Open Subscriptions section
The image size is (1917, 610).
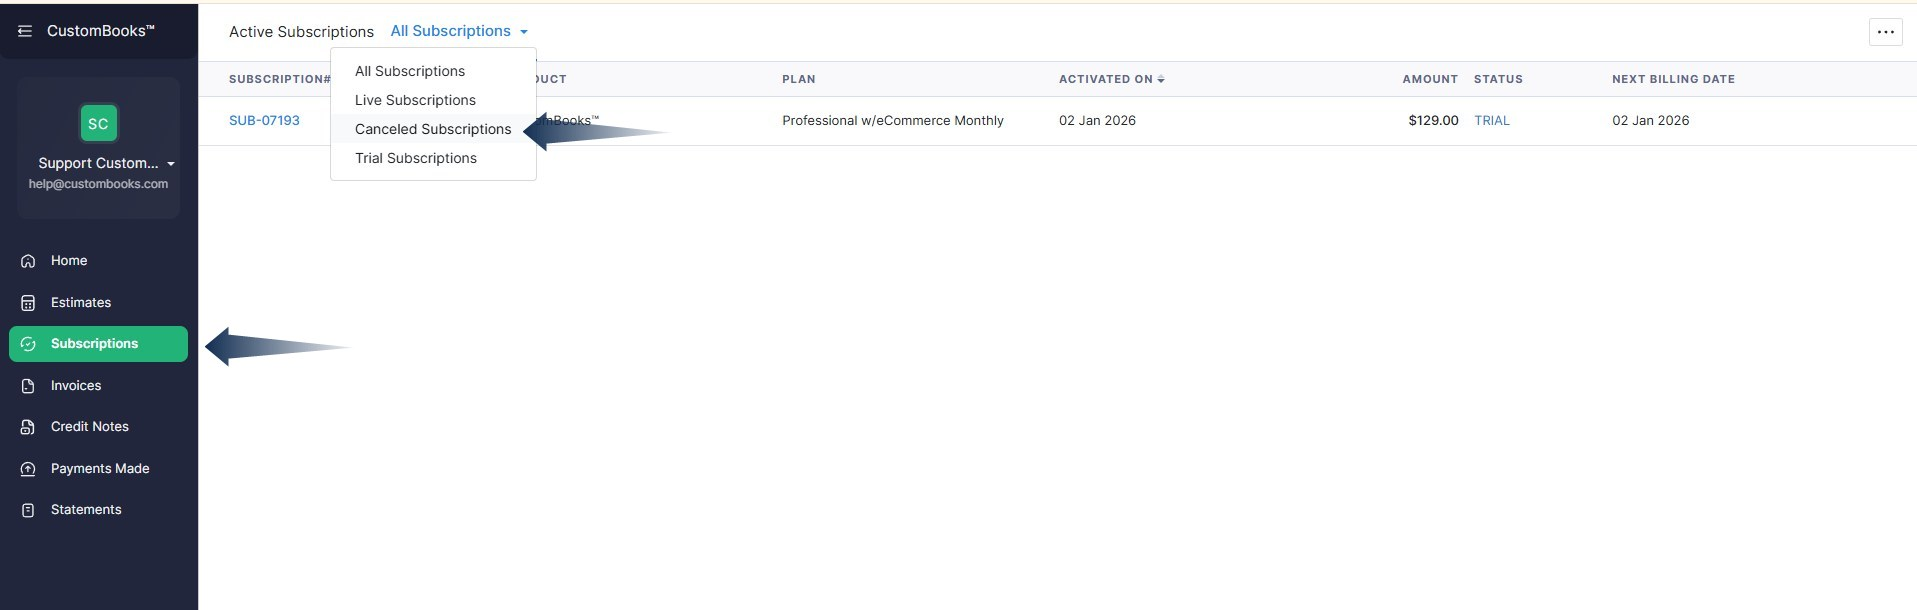coord(98,344)
